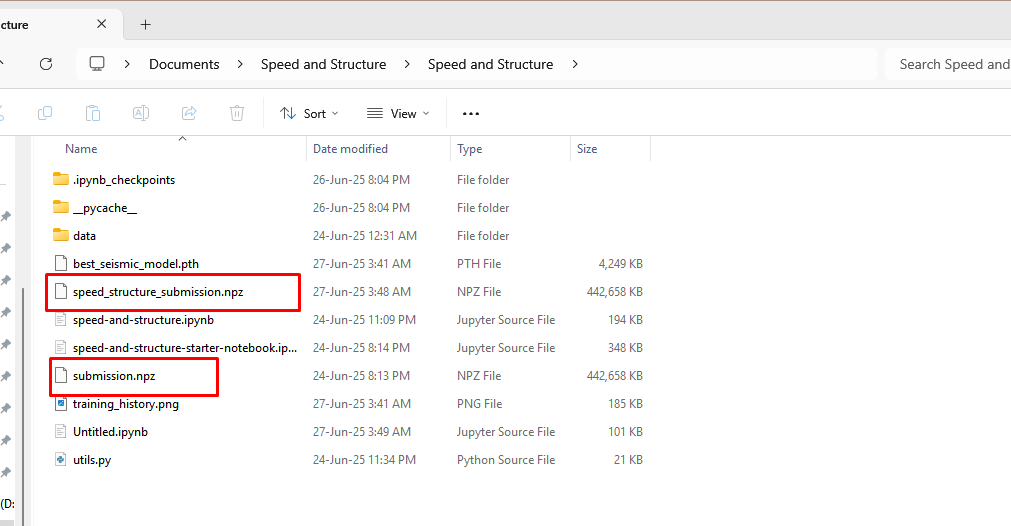This screenshot has width=1011, height=526.
Task: Expand the Sort dropdown
Action: [309, 113]
